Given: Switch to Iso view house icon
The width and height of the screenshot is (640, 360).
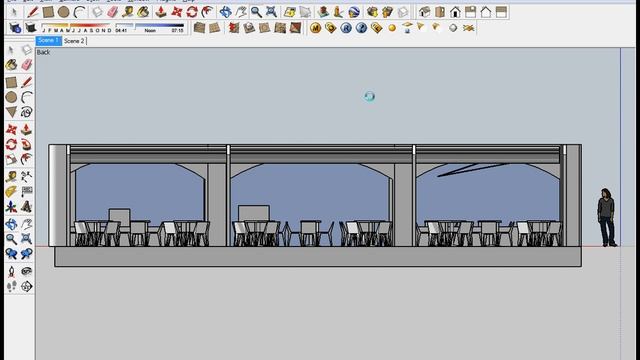Looking at the screenshot, I should click(x=424, y=12).
